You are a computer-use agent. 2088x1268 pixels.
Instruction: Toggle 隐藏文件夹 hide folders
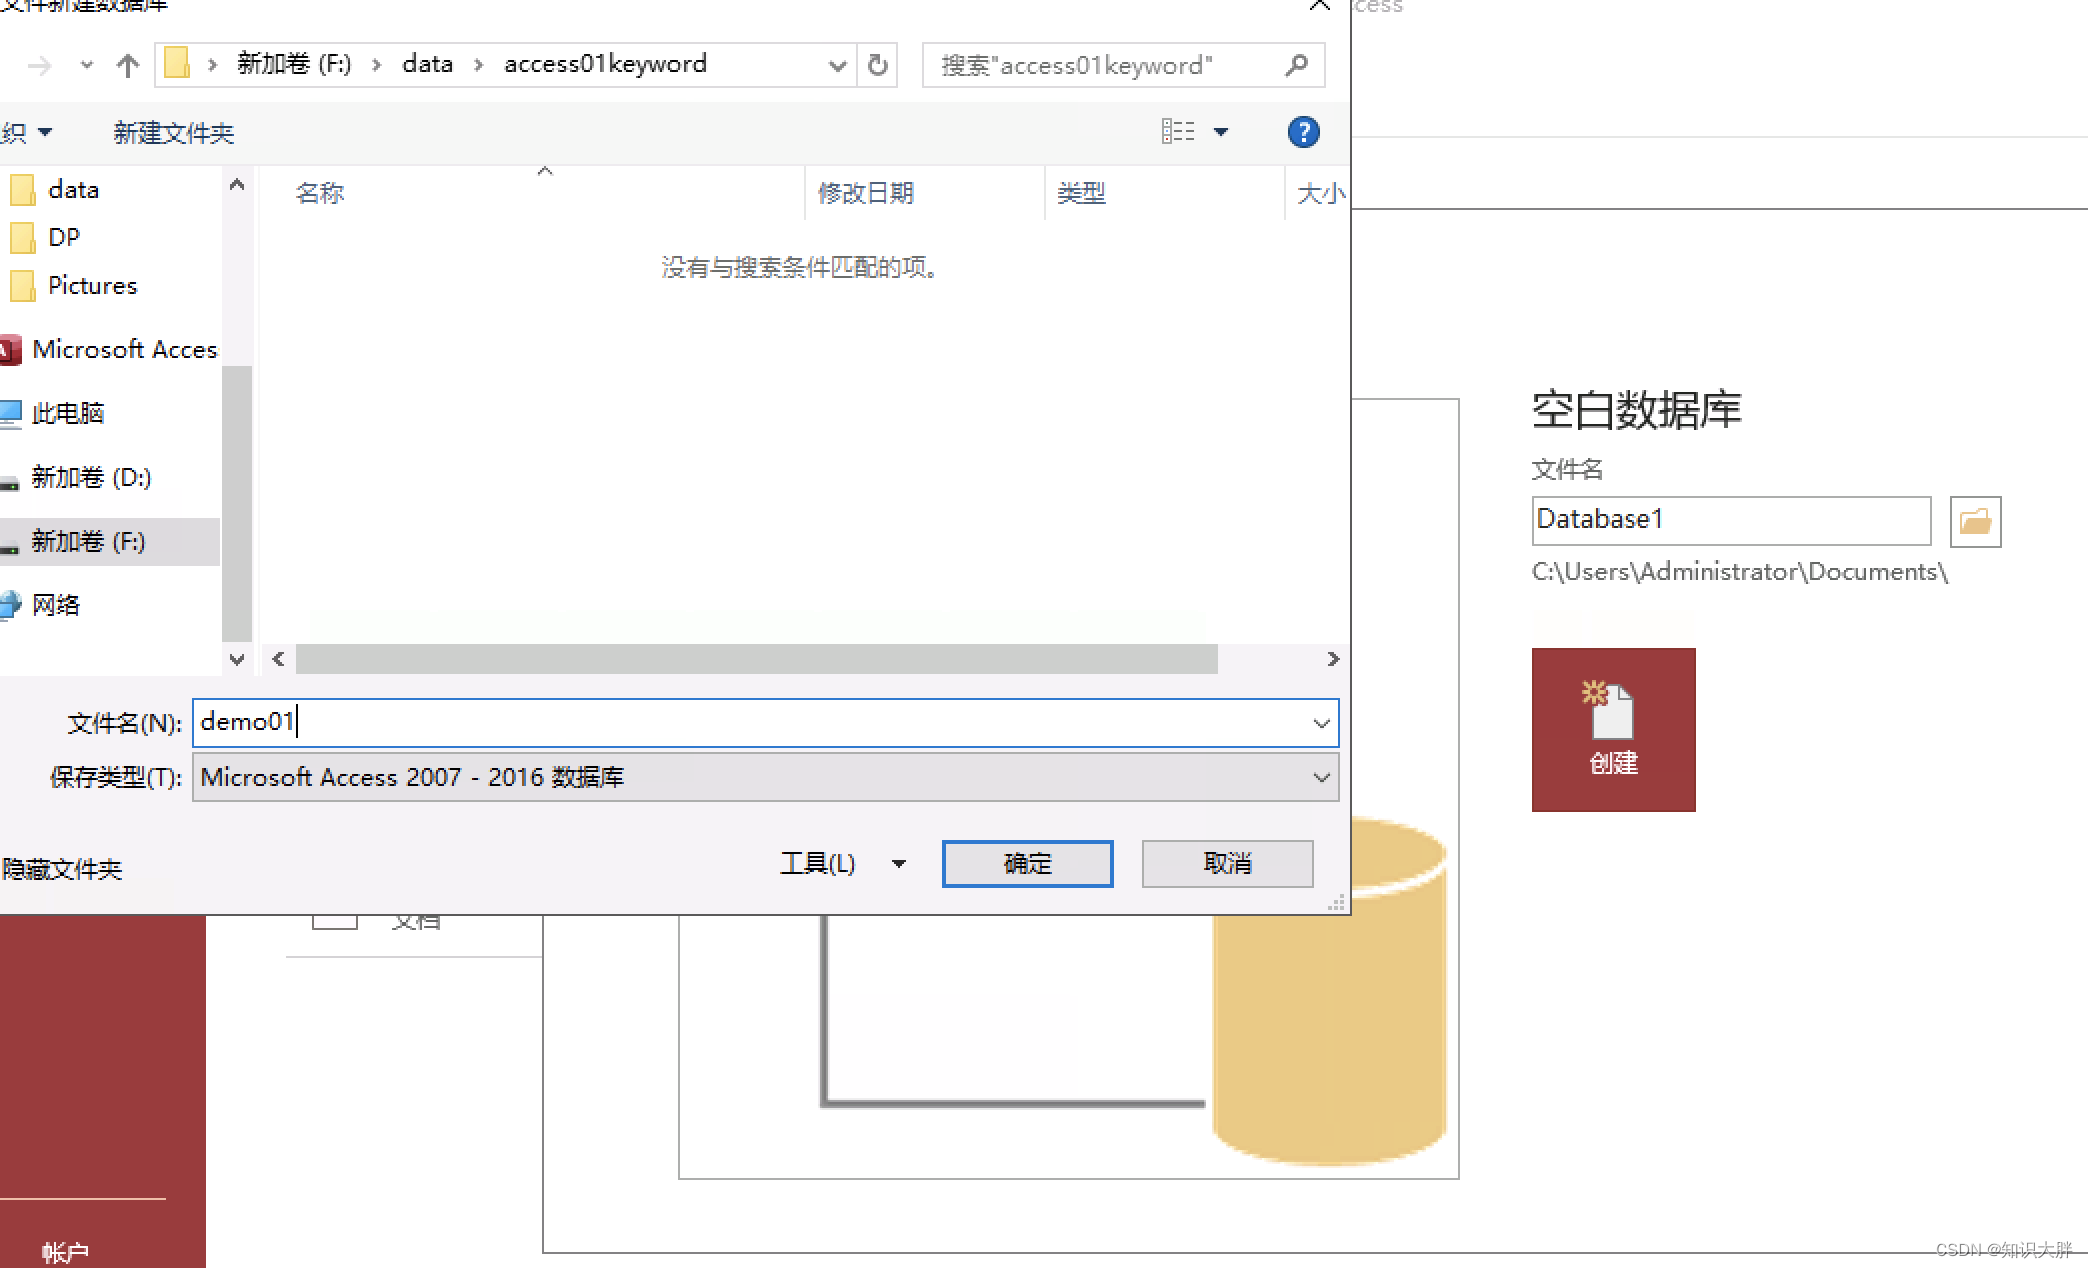click(62, 869)
